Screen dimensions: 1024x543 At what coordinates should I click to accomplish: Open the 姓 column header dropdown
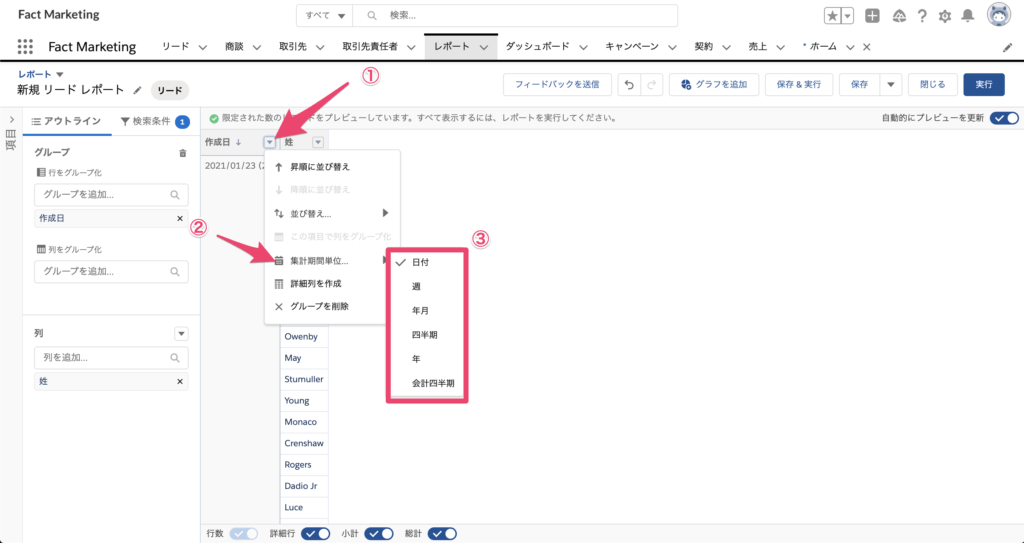click(318, 142)
